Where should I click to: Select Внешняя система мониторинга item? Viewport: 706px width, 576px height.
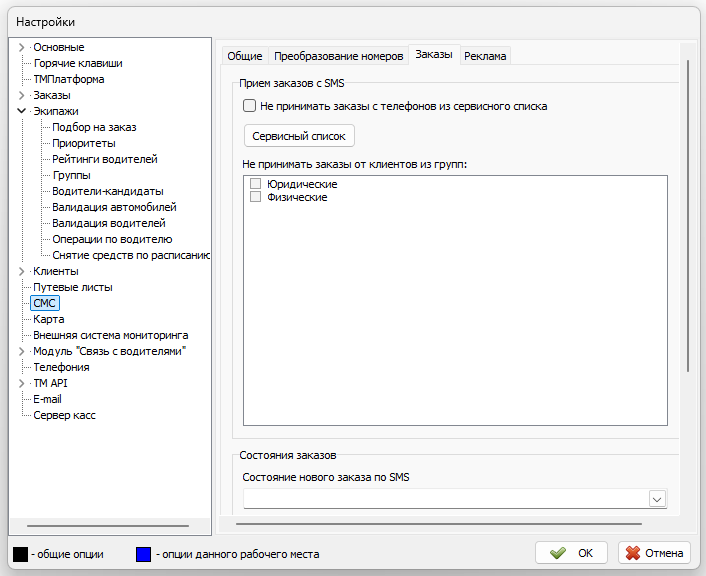point(111,336)
